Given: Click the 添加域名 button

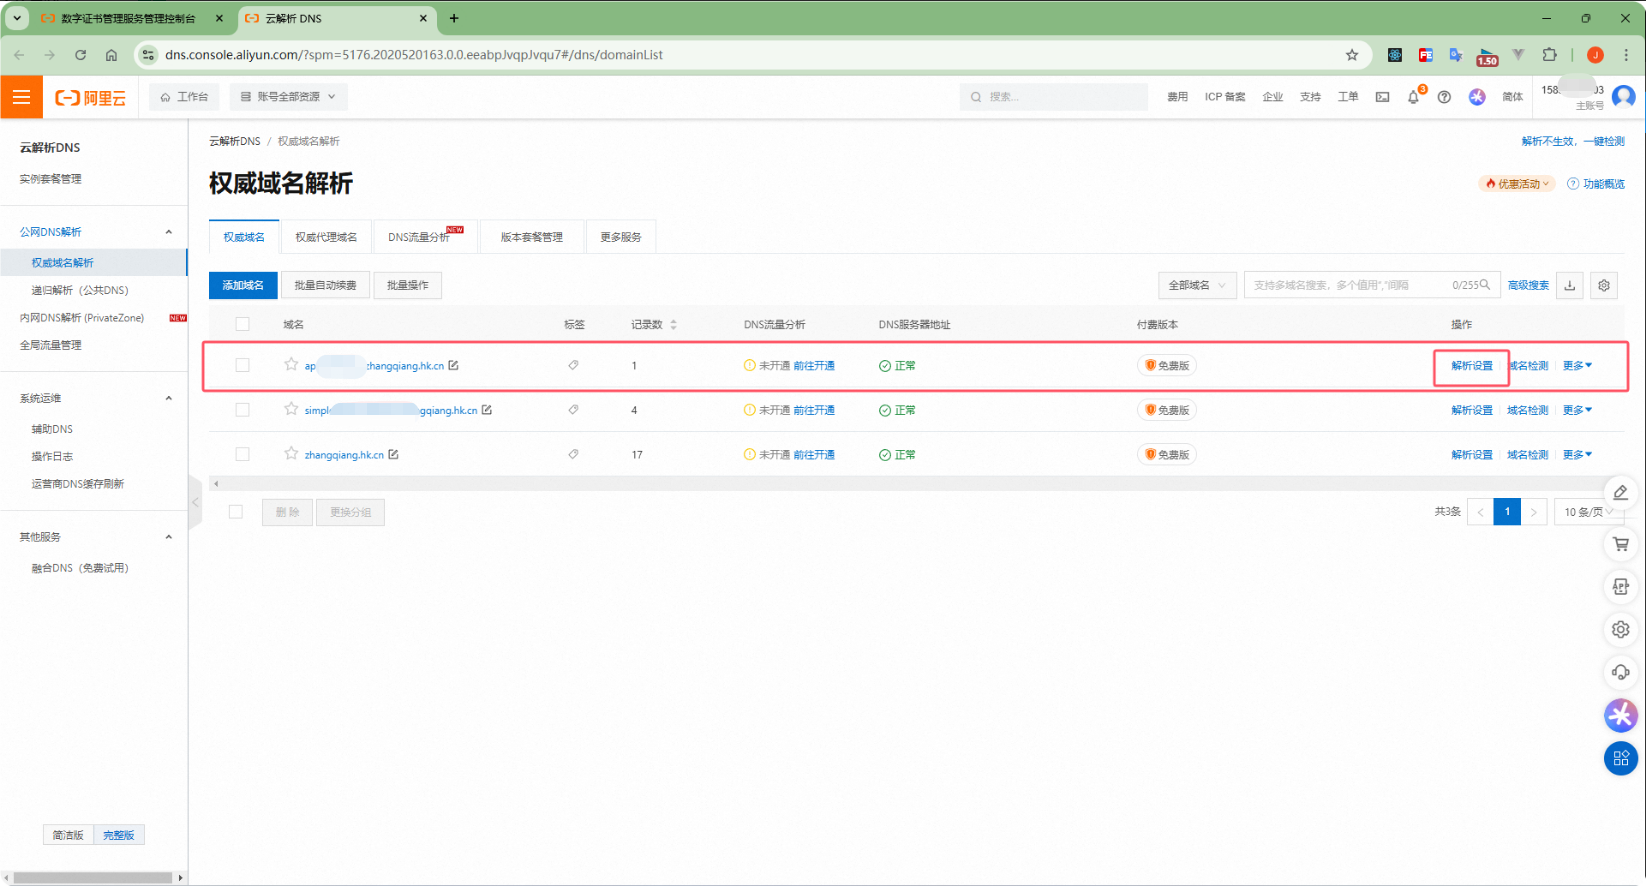Looking at the screenshot, I should pos(243,285).
